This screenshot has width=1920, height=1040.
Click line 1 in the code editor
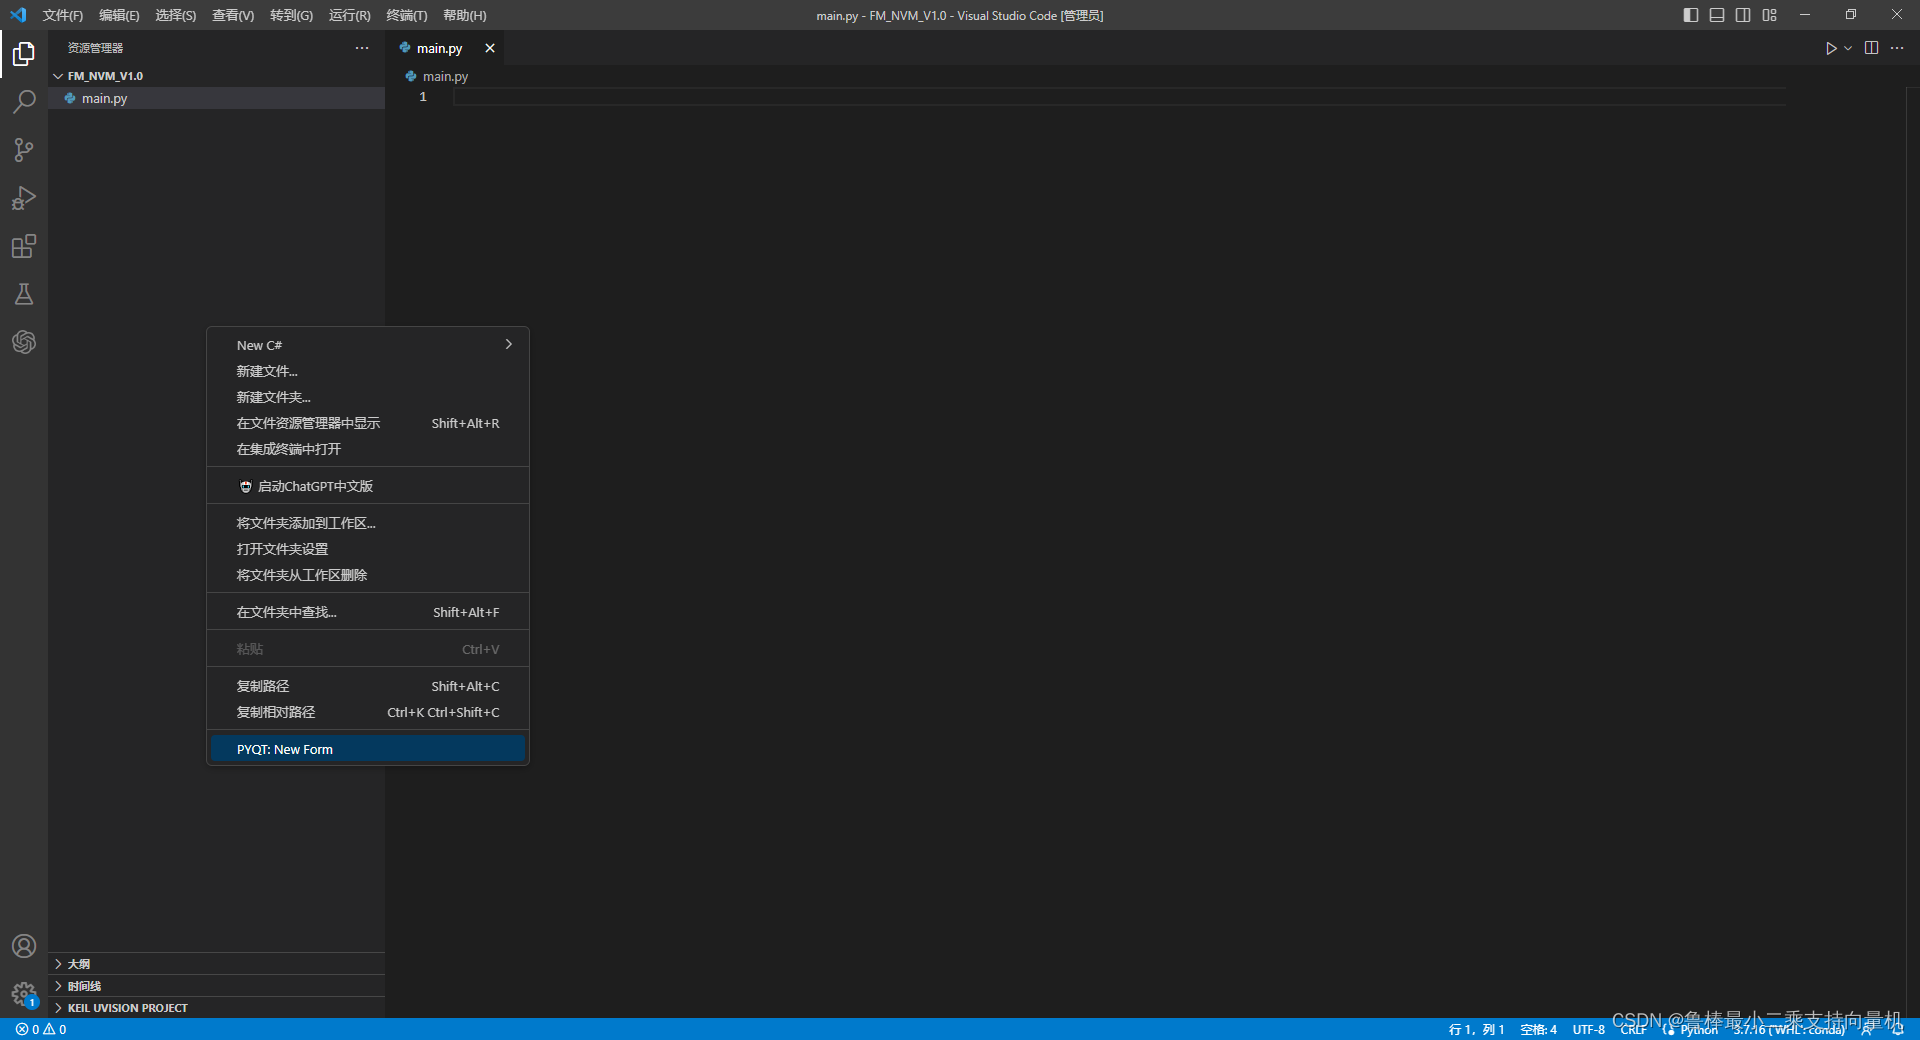pos(1120,97)
